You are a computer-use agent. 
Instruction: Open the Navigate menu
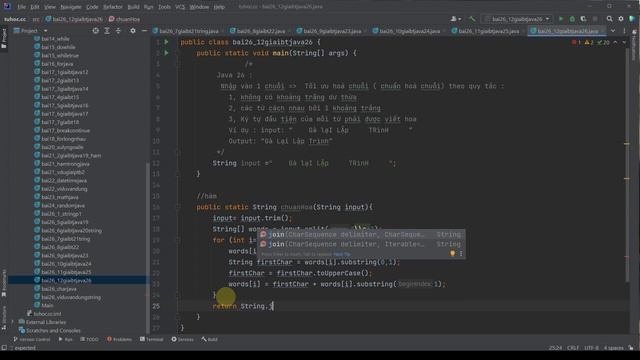click(x=71, y=7)
